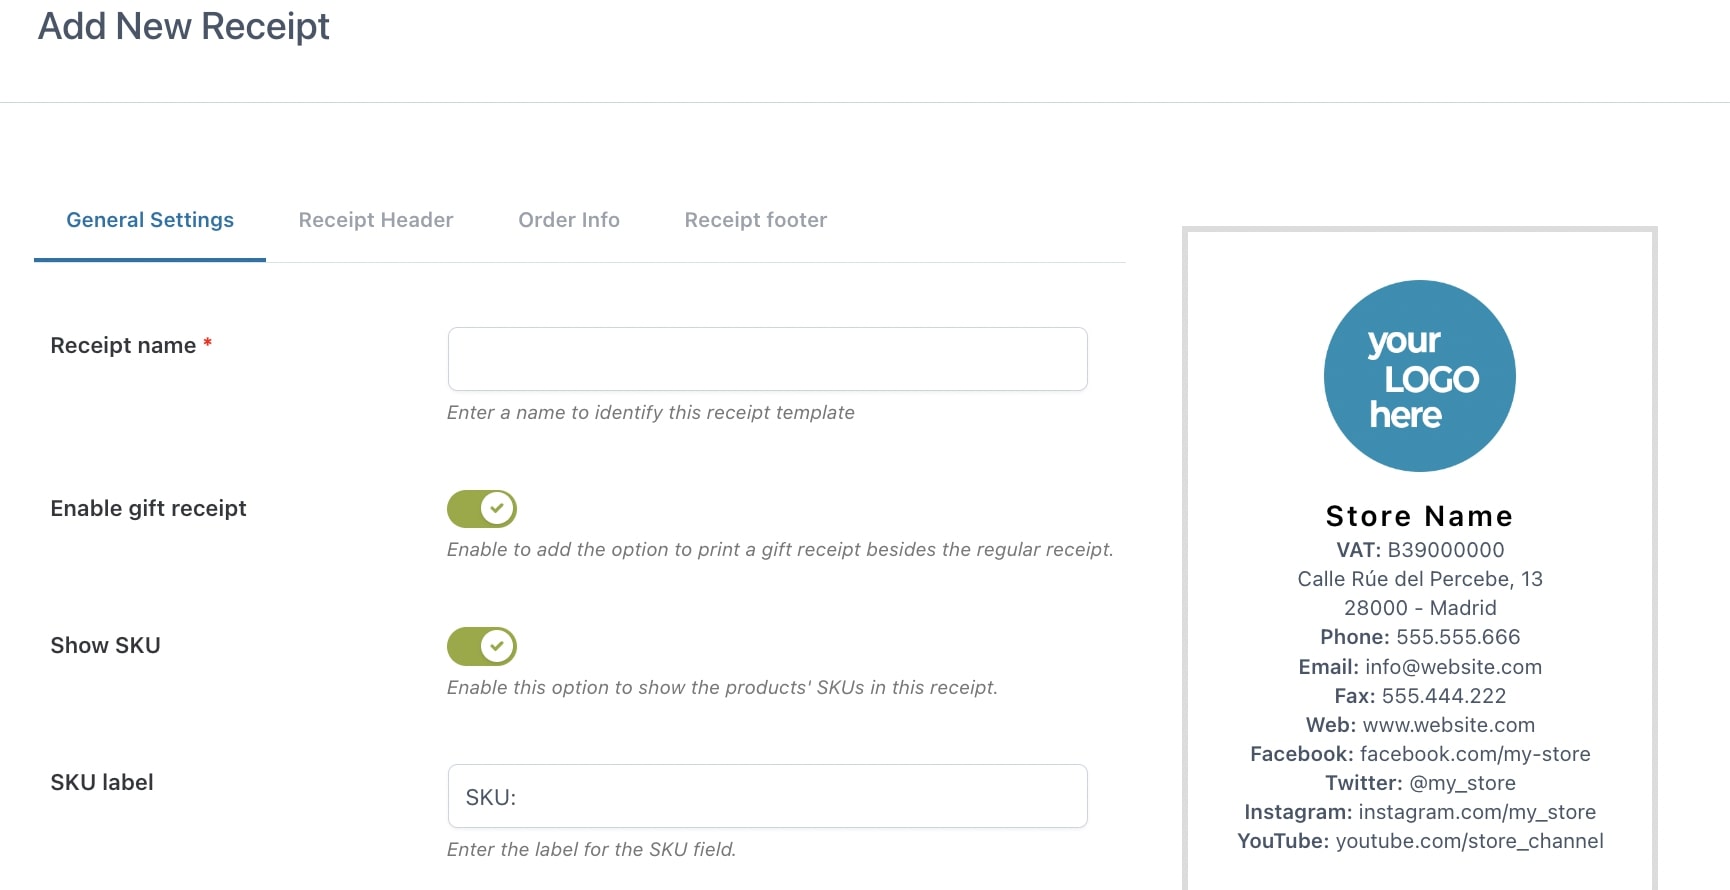
Task: Click the YouTube: youtube.com/store_channel line
Action: [1420, 841]
